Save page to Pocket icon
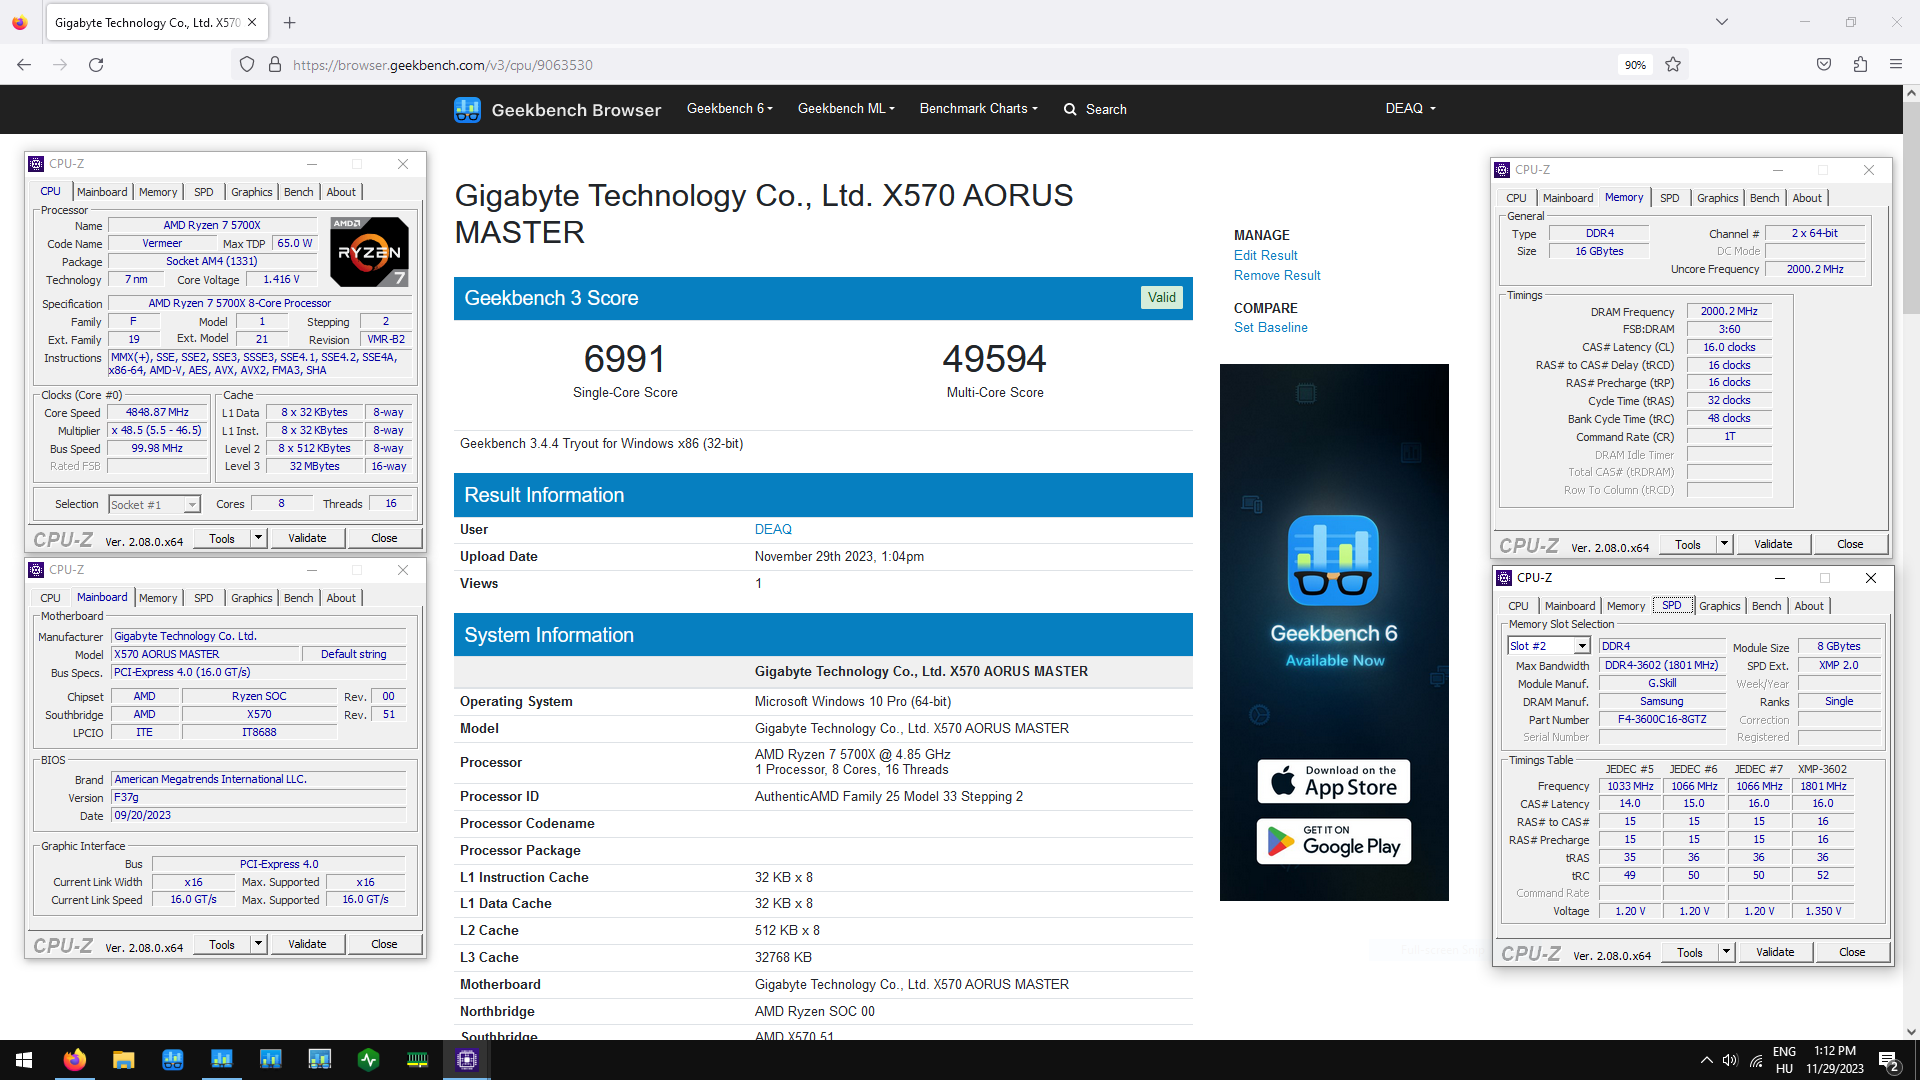 coord(1824,65)
